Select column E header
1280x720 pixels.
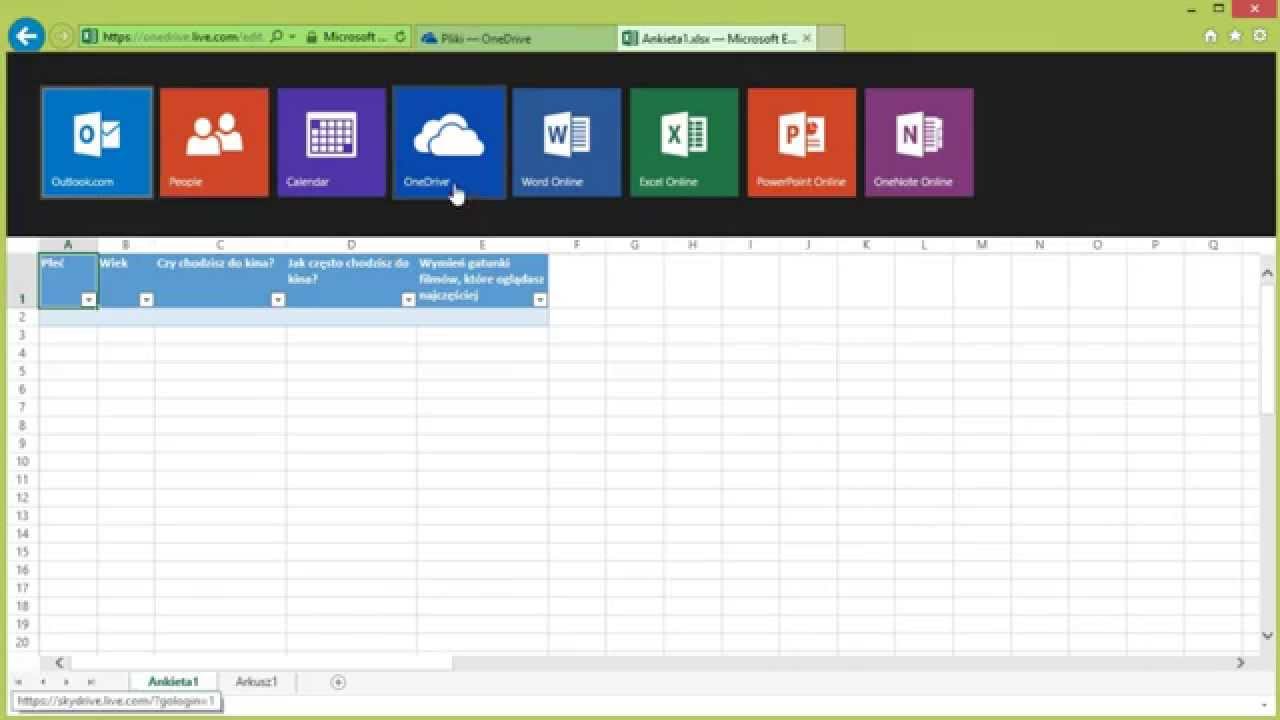coord(483,245)
